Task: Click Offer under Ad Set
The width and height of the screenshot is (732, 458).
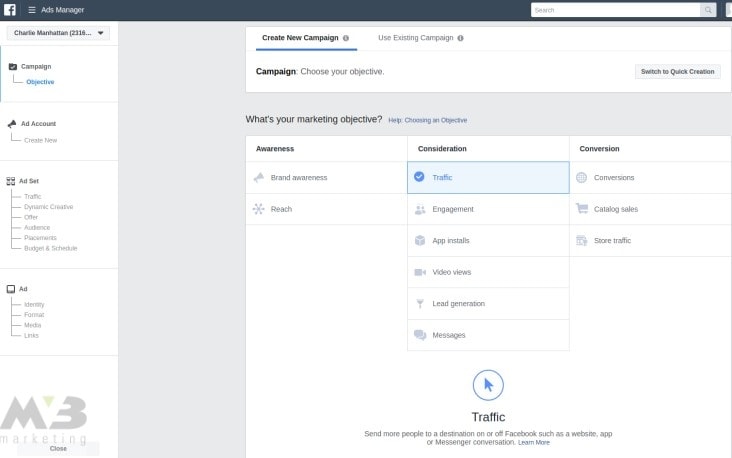Action: (x=31, y=218)
